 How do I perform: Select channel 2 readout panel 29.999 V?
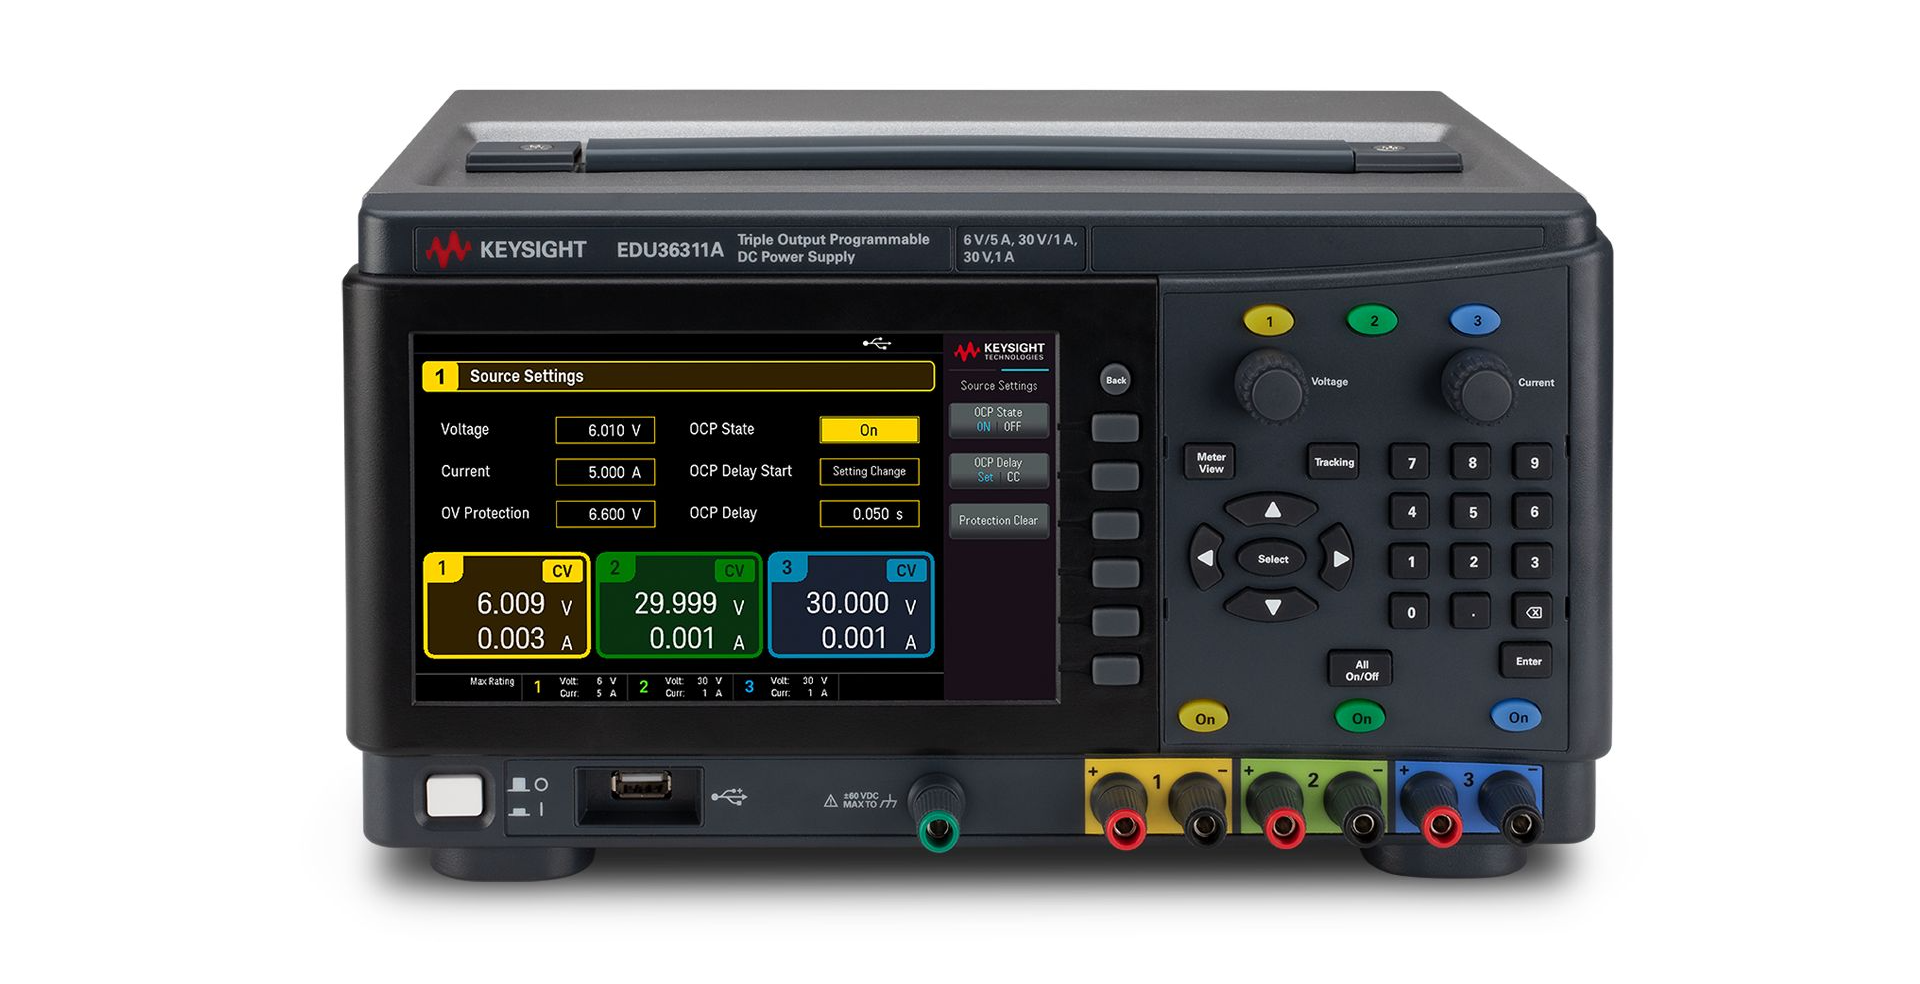pyautogui.click(x=679, y=605)
